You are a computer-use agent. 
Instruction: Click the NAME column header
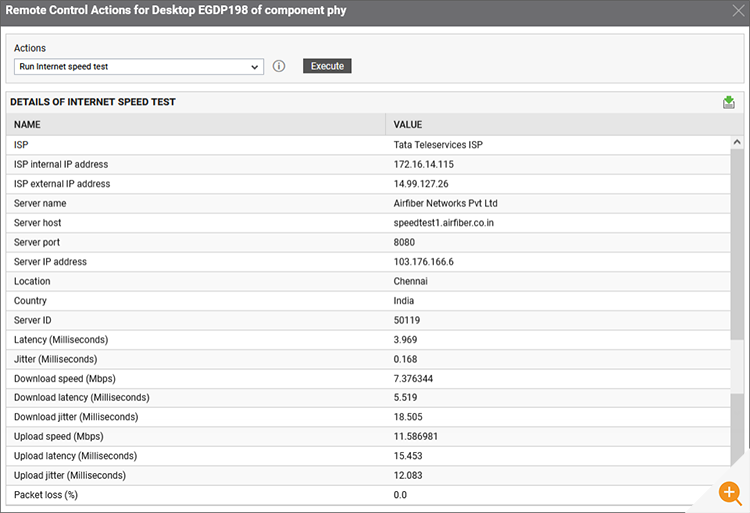[x=196, y=124]
